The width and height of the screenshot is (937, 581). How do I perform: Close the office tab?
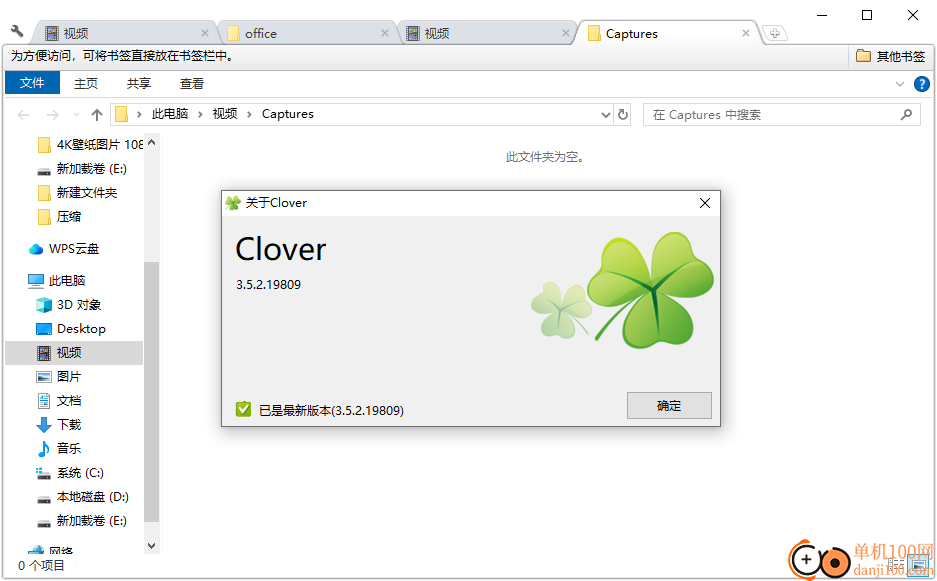385,33
